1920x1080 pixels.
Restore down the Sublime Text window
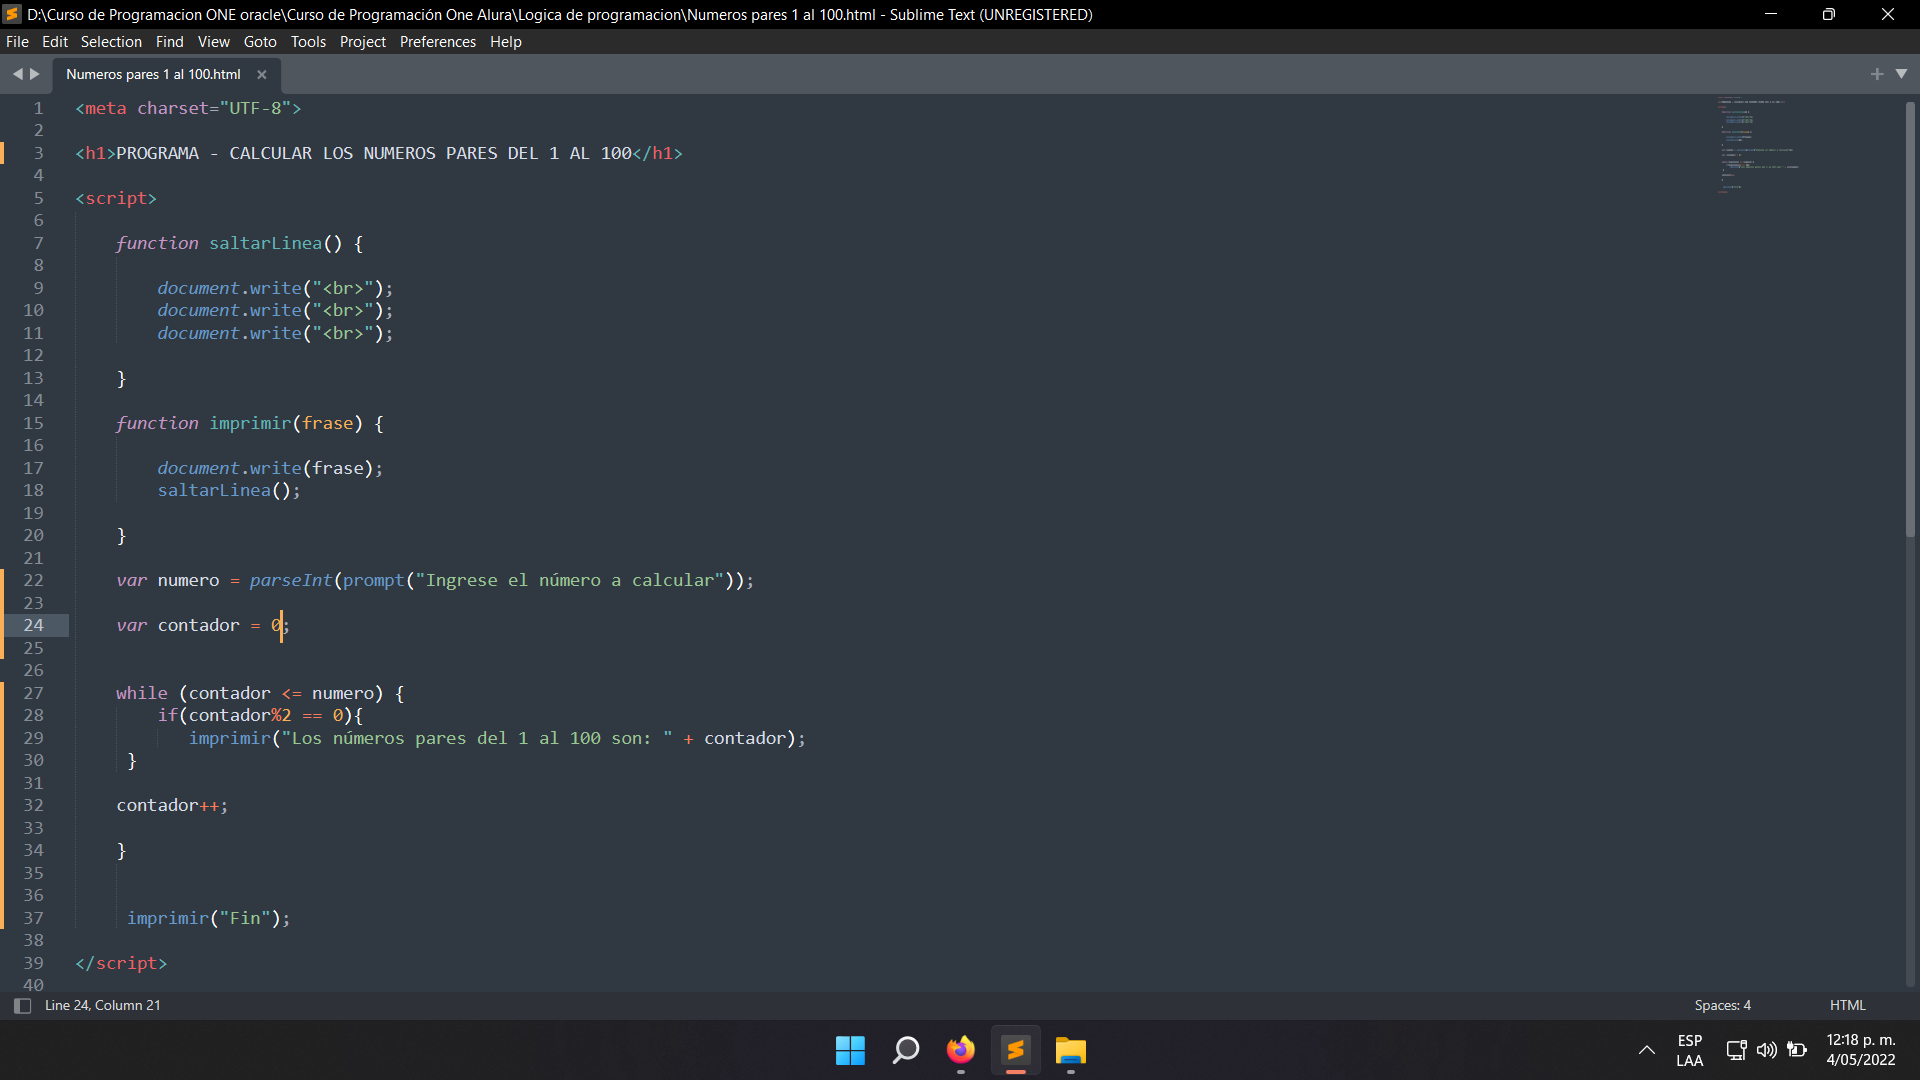click(1828, 14)
